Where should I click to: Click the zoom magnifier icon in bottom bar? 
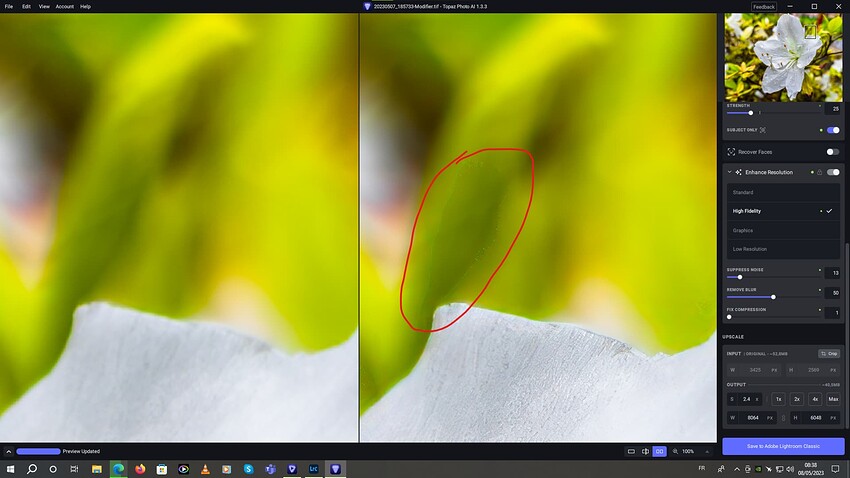click(x=675, y=451)
